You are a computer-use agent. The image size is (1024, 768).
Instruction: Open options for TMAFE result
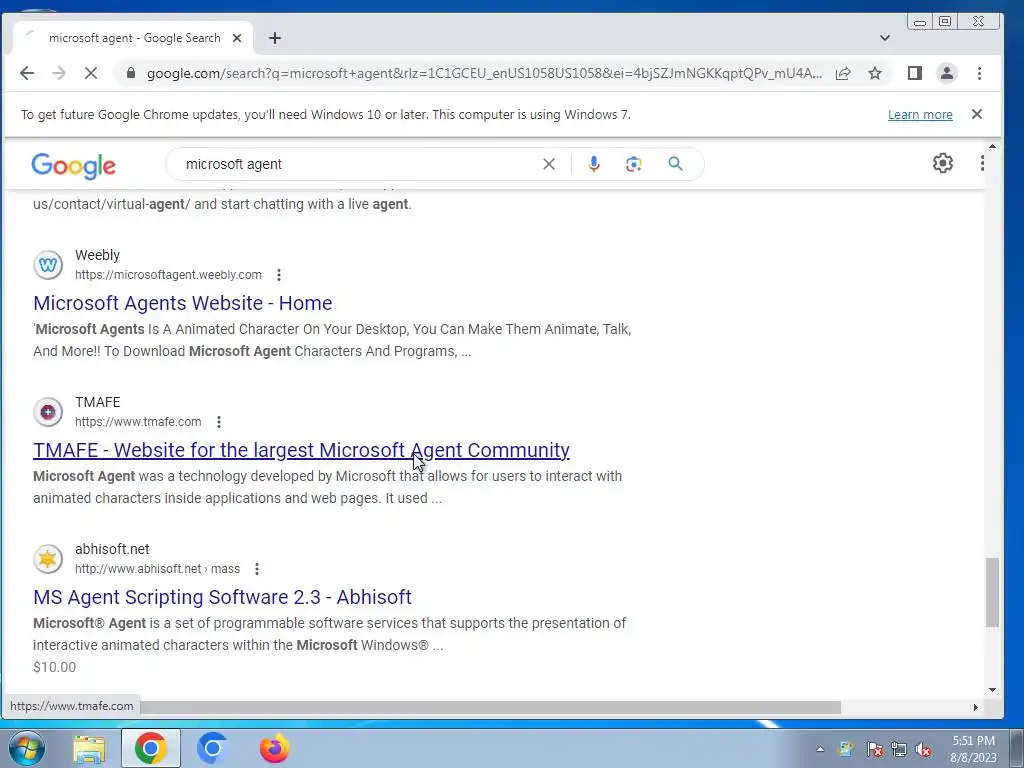coord(219,422)
